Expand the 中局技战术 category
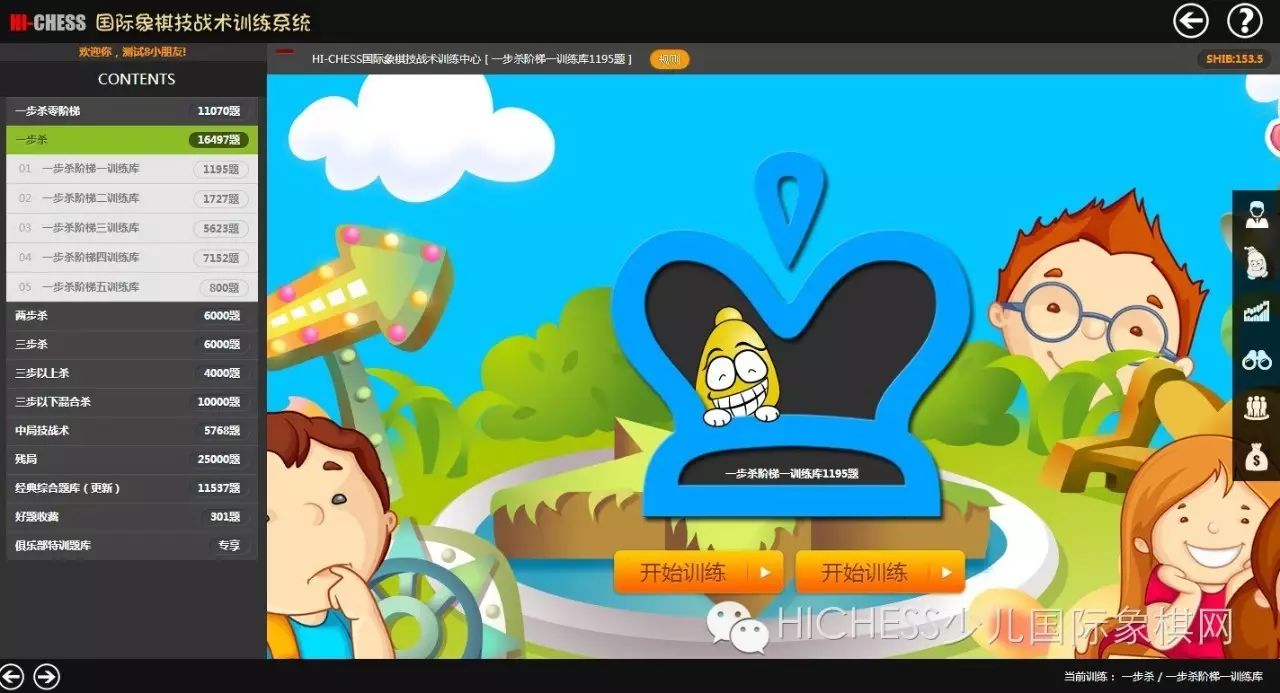The width and height of the screenshot is (1280, 693). 132,430
